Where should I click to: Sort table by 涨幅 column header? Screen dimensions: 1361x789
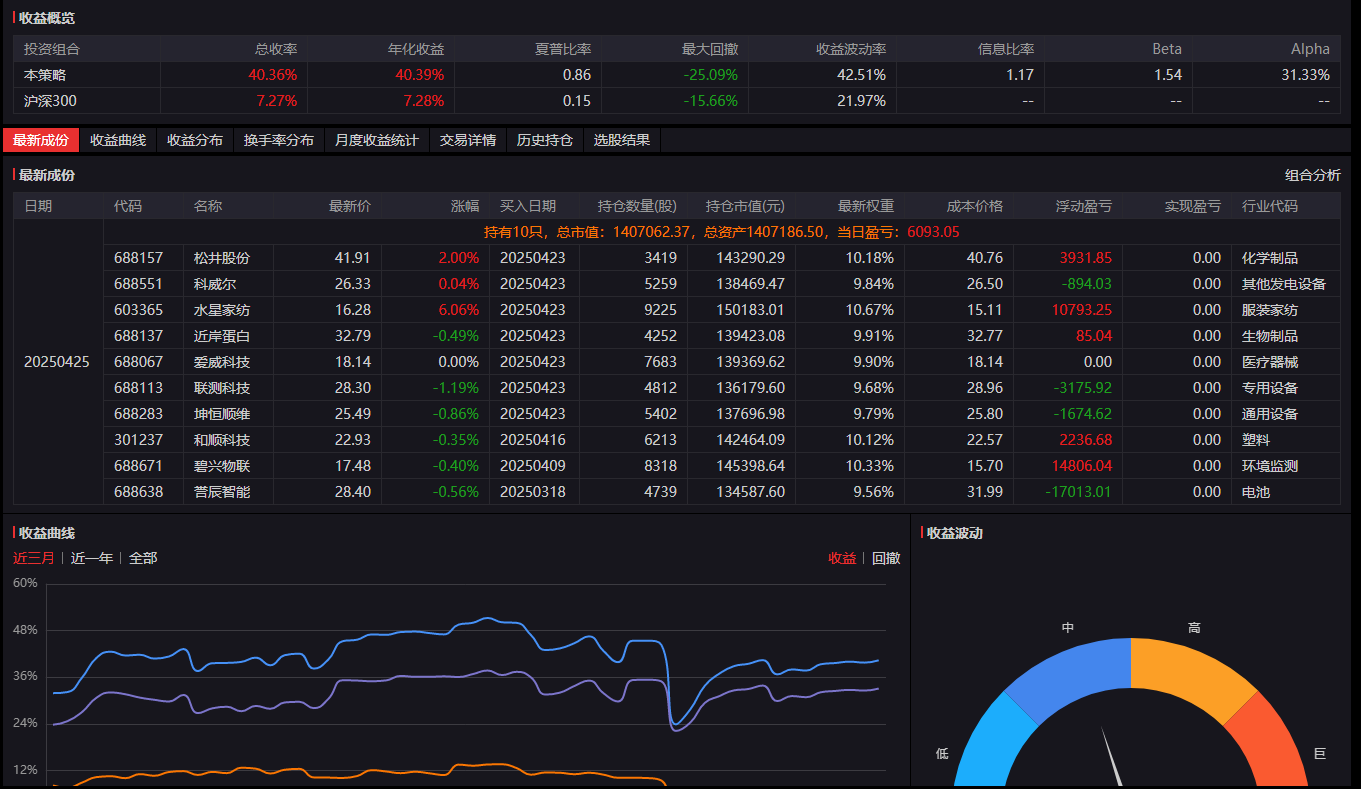(465, 206)
